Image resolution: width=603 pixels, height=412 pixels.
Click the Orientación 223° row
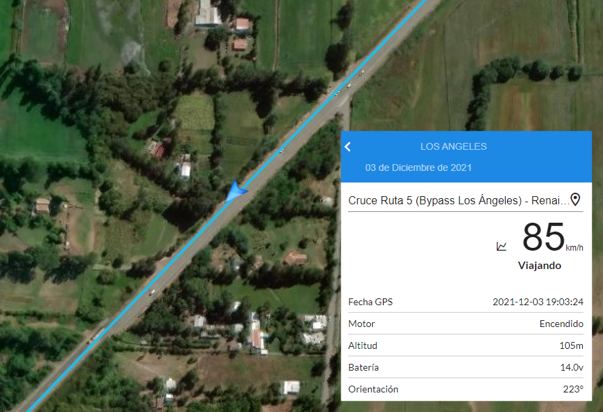click(466, 389)
